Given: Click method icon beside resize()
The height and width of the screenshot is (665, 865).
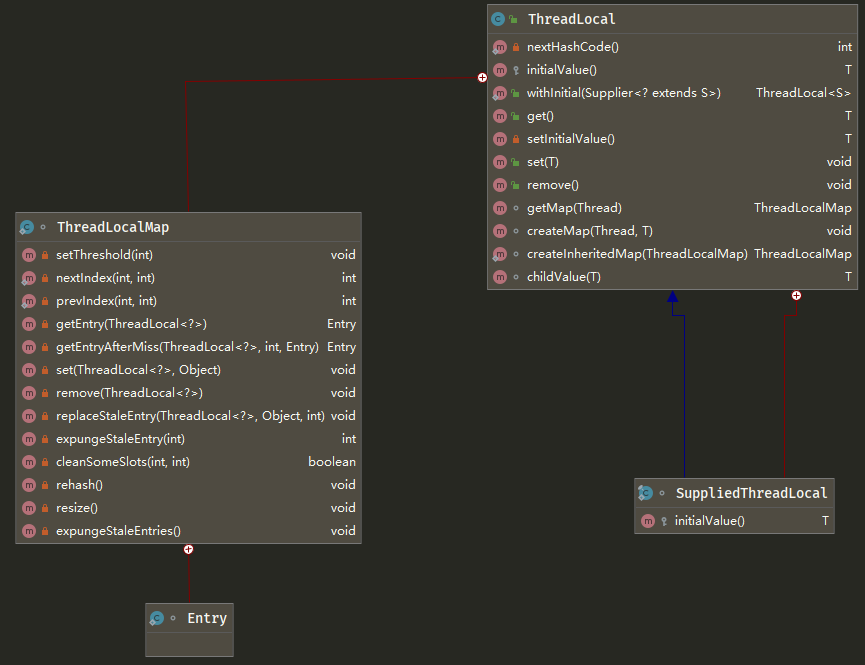Looking at the screenshot, I should click(x=29, y=508).
